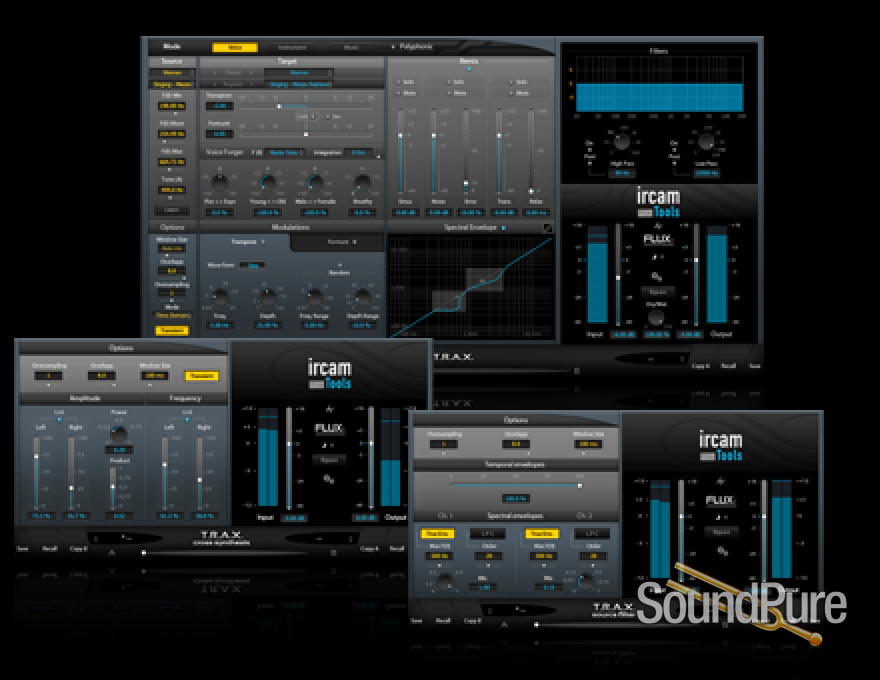Click icon above FLUX logo in Source Filter

[x=721, y=481]
